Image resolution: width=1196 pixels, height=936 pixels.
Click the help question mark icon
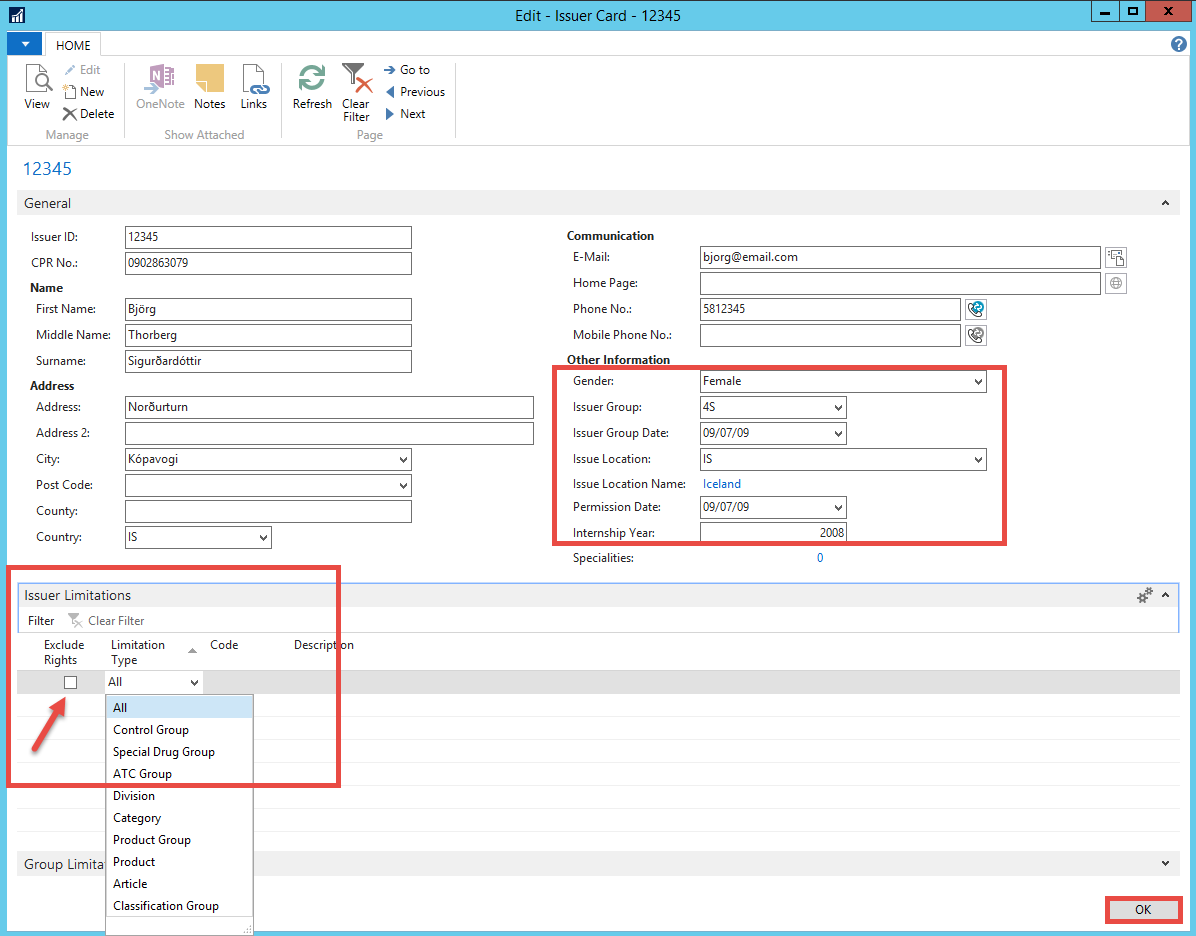(x=1178, y=45)
